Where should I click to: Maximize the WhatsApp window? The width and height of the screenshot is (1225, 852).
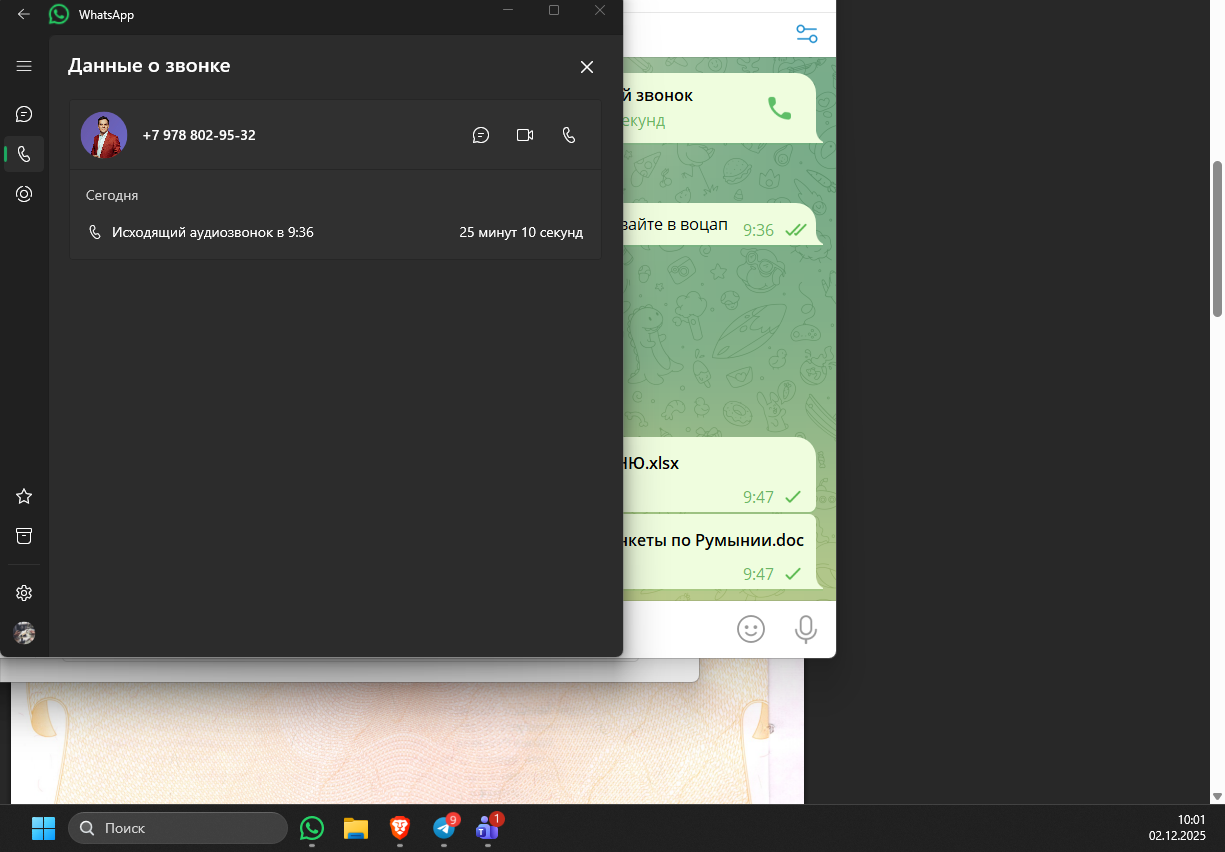(554, 10)
